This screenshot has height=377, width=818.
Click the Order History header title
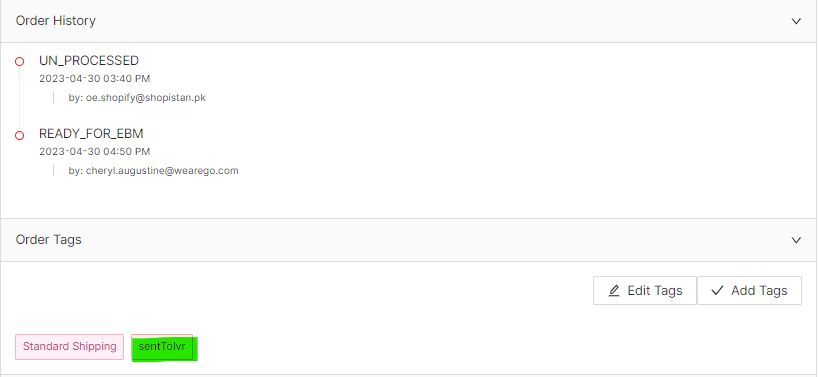(x=55, y=21)
